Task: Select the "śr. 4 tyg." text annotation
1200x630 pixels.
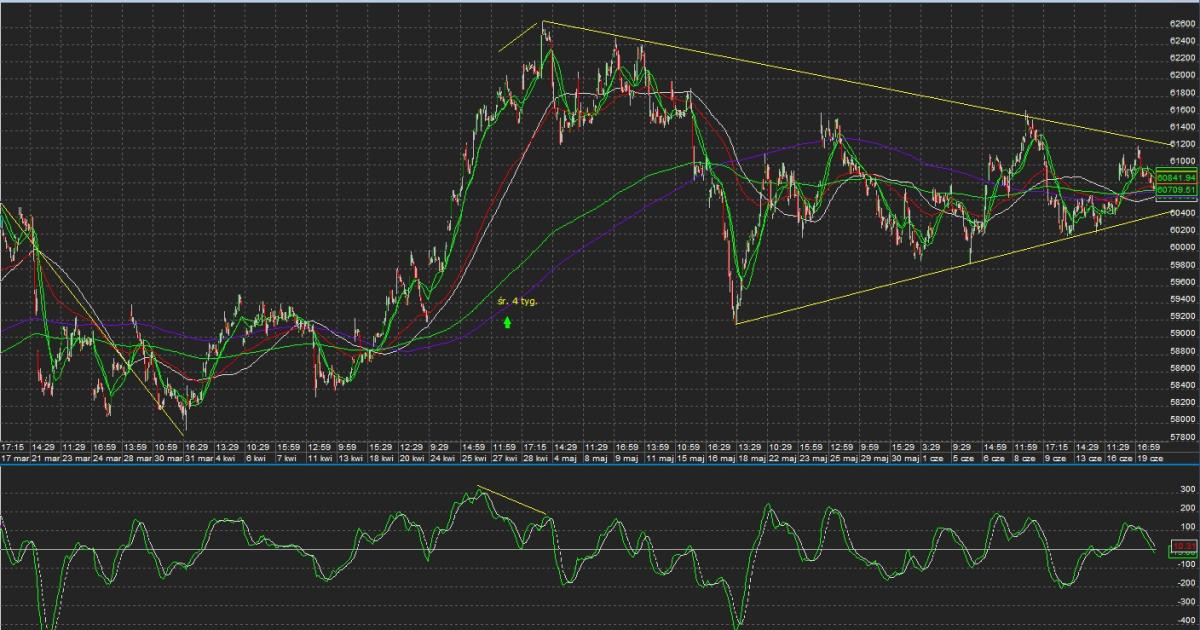Action: [x=518, y=300]
